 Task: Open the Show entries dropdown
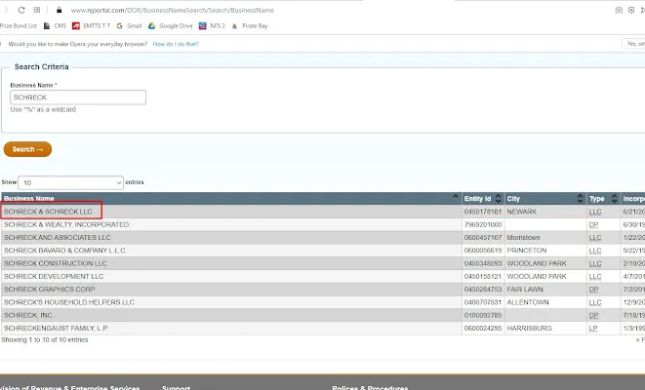pyautogui.click(x=71, y=183)
